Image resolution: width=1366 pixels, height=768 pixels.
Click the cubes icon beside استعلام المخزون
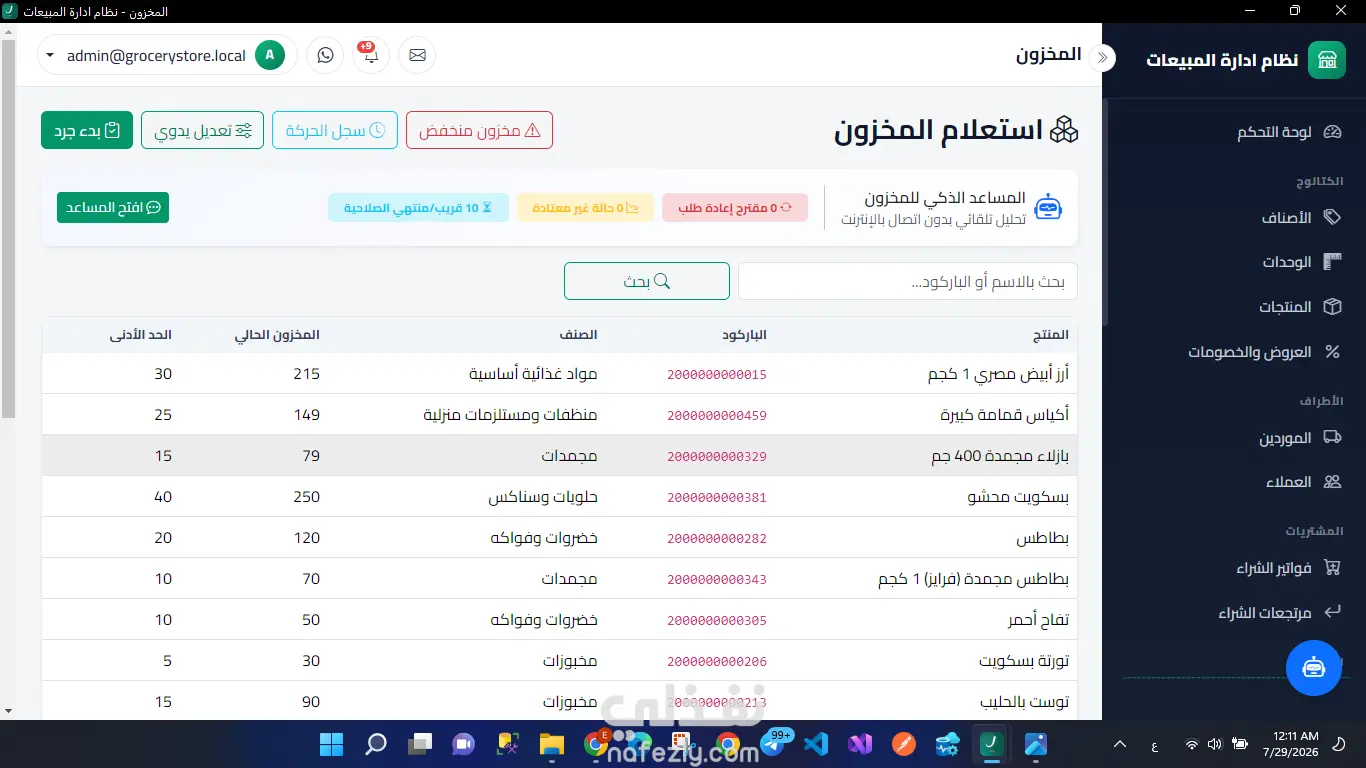[x=1064, y=130]
